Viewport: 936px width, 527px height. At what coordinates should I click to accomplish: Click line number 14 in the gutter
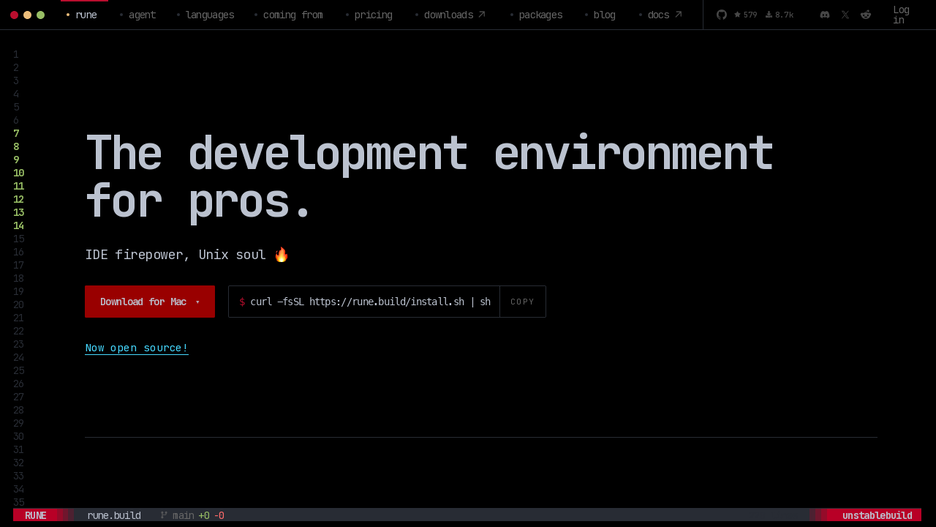19,226
